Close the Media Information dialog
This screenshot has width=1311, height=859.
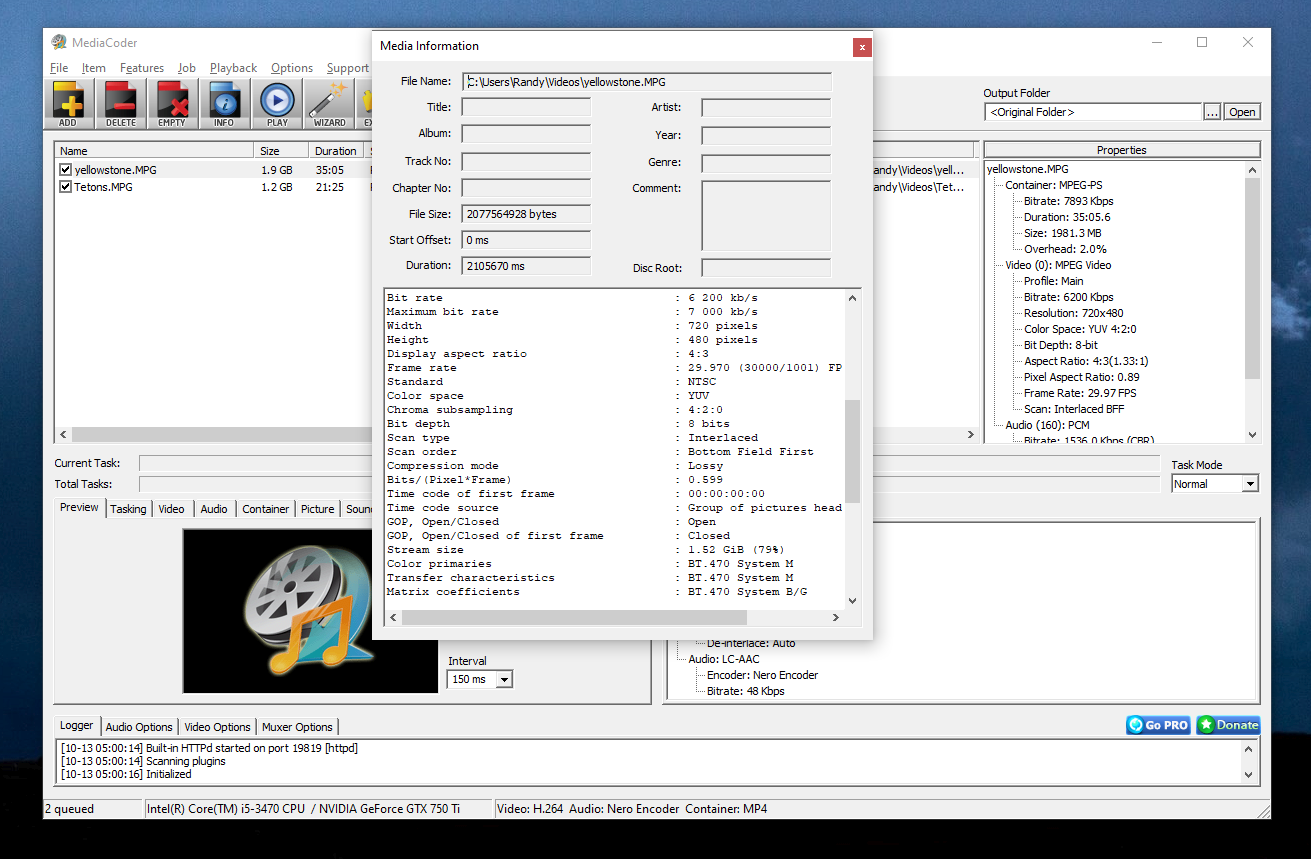pos(861,46)
